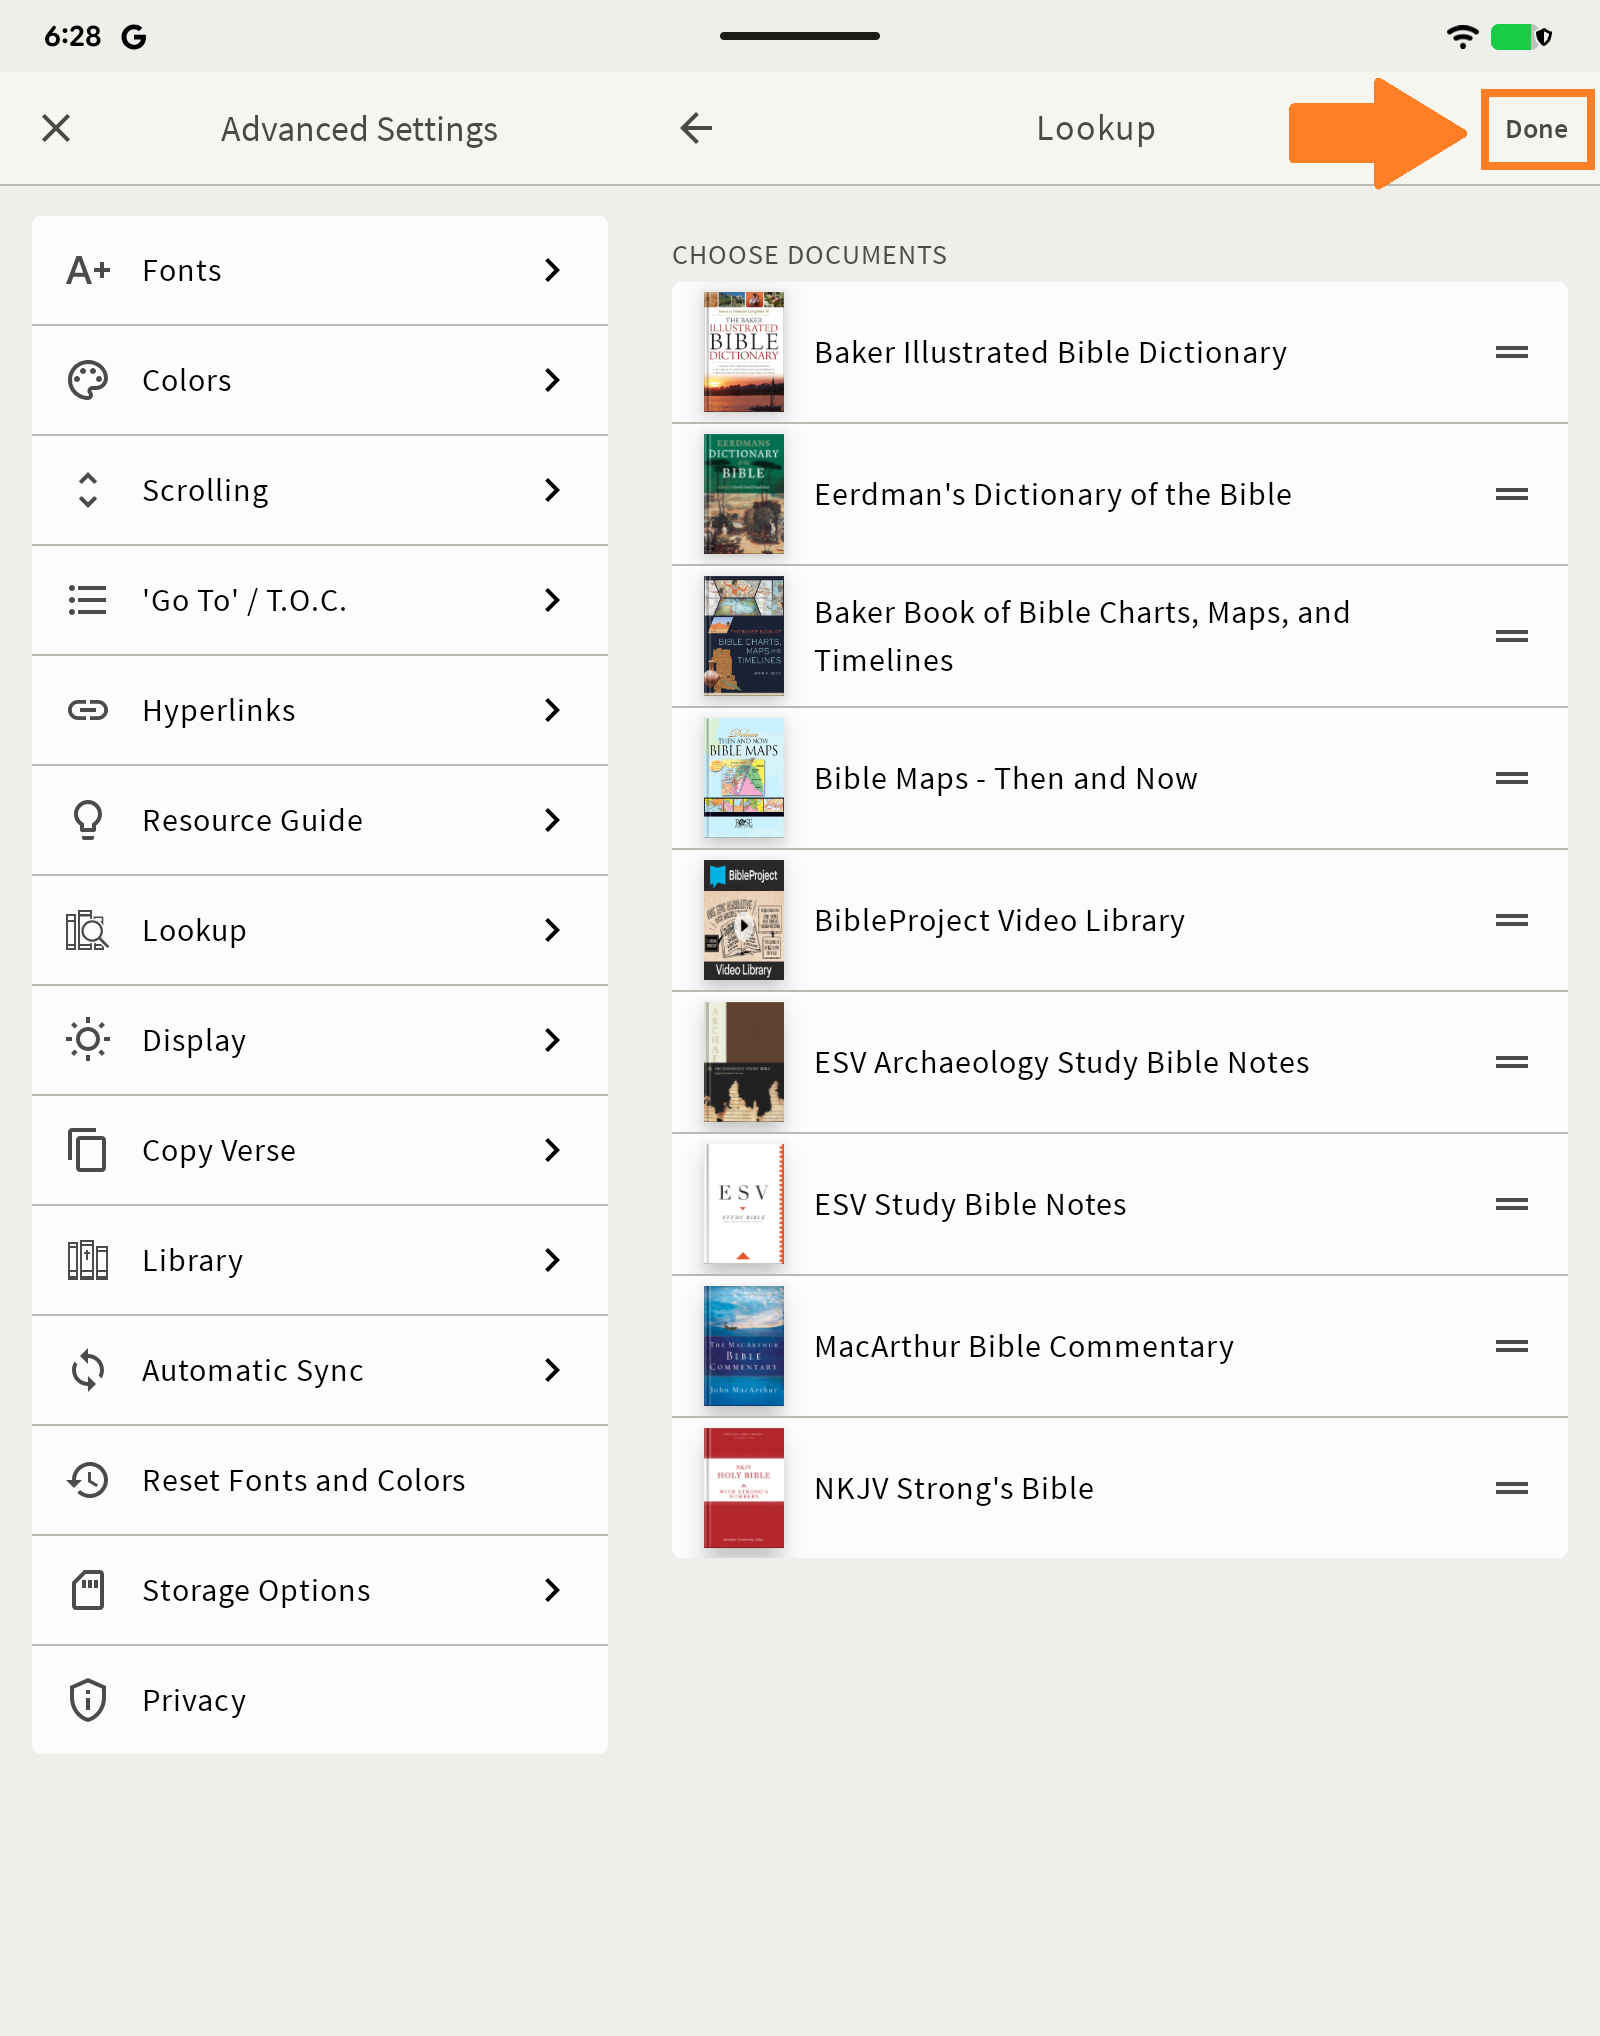Select the Display menu item
This screenshot has height=2036, width=1600.
320,1040
